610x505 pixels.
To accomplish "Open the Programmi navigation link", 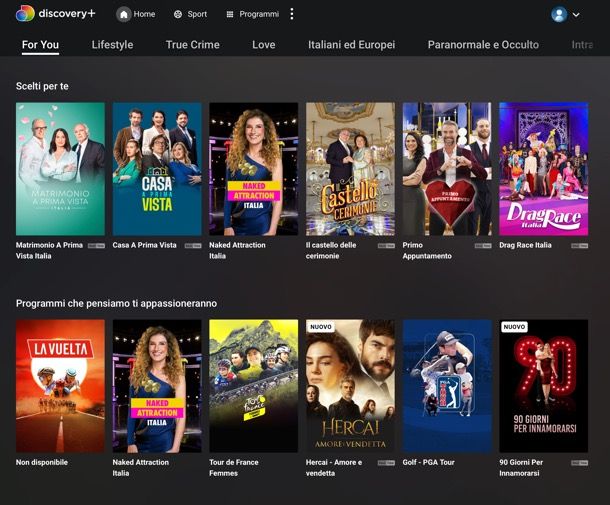I will 259,14.
